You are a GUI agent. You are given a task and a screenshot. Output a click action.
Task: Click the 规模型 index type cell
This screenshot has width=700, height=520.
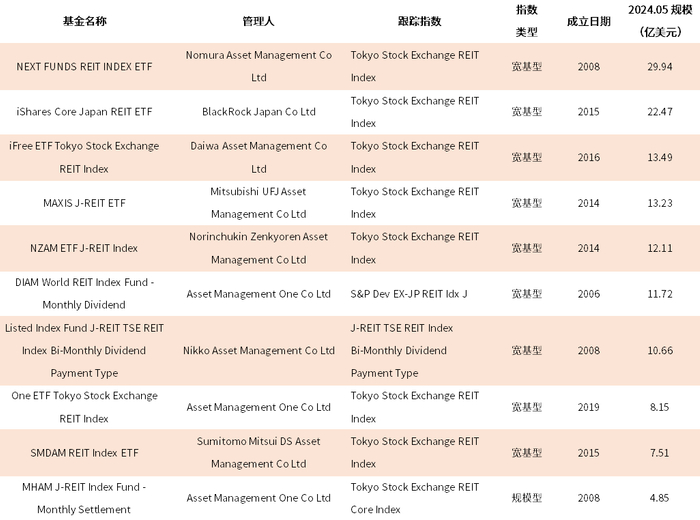[526, 498]
